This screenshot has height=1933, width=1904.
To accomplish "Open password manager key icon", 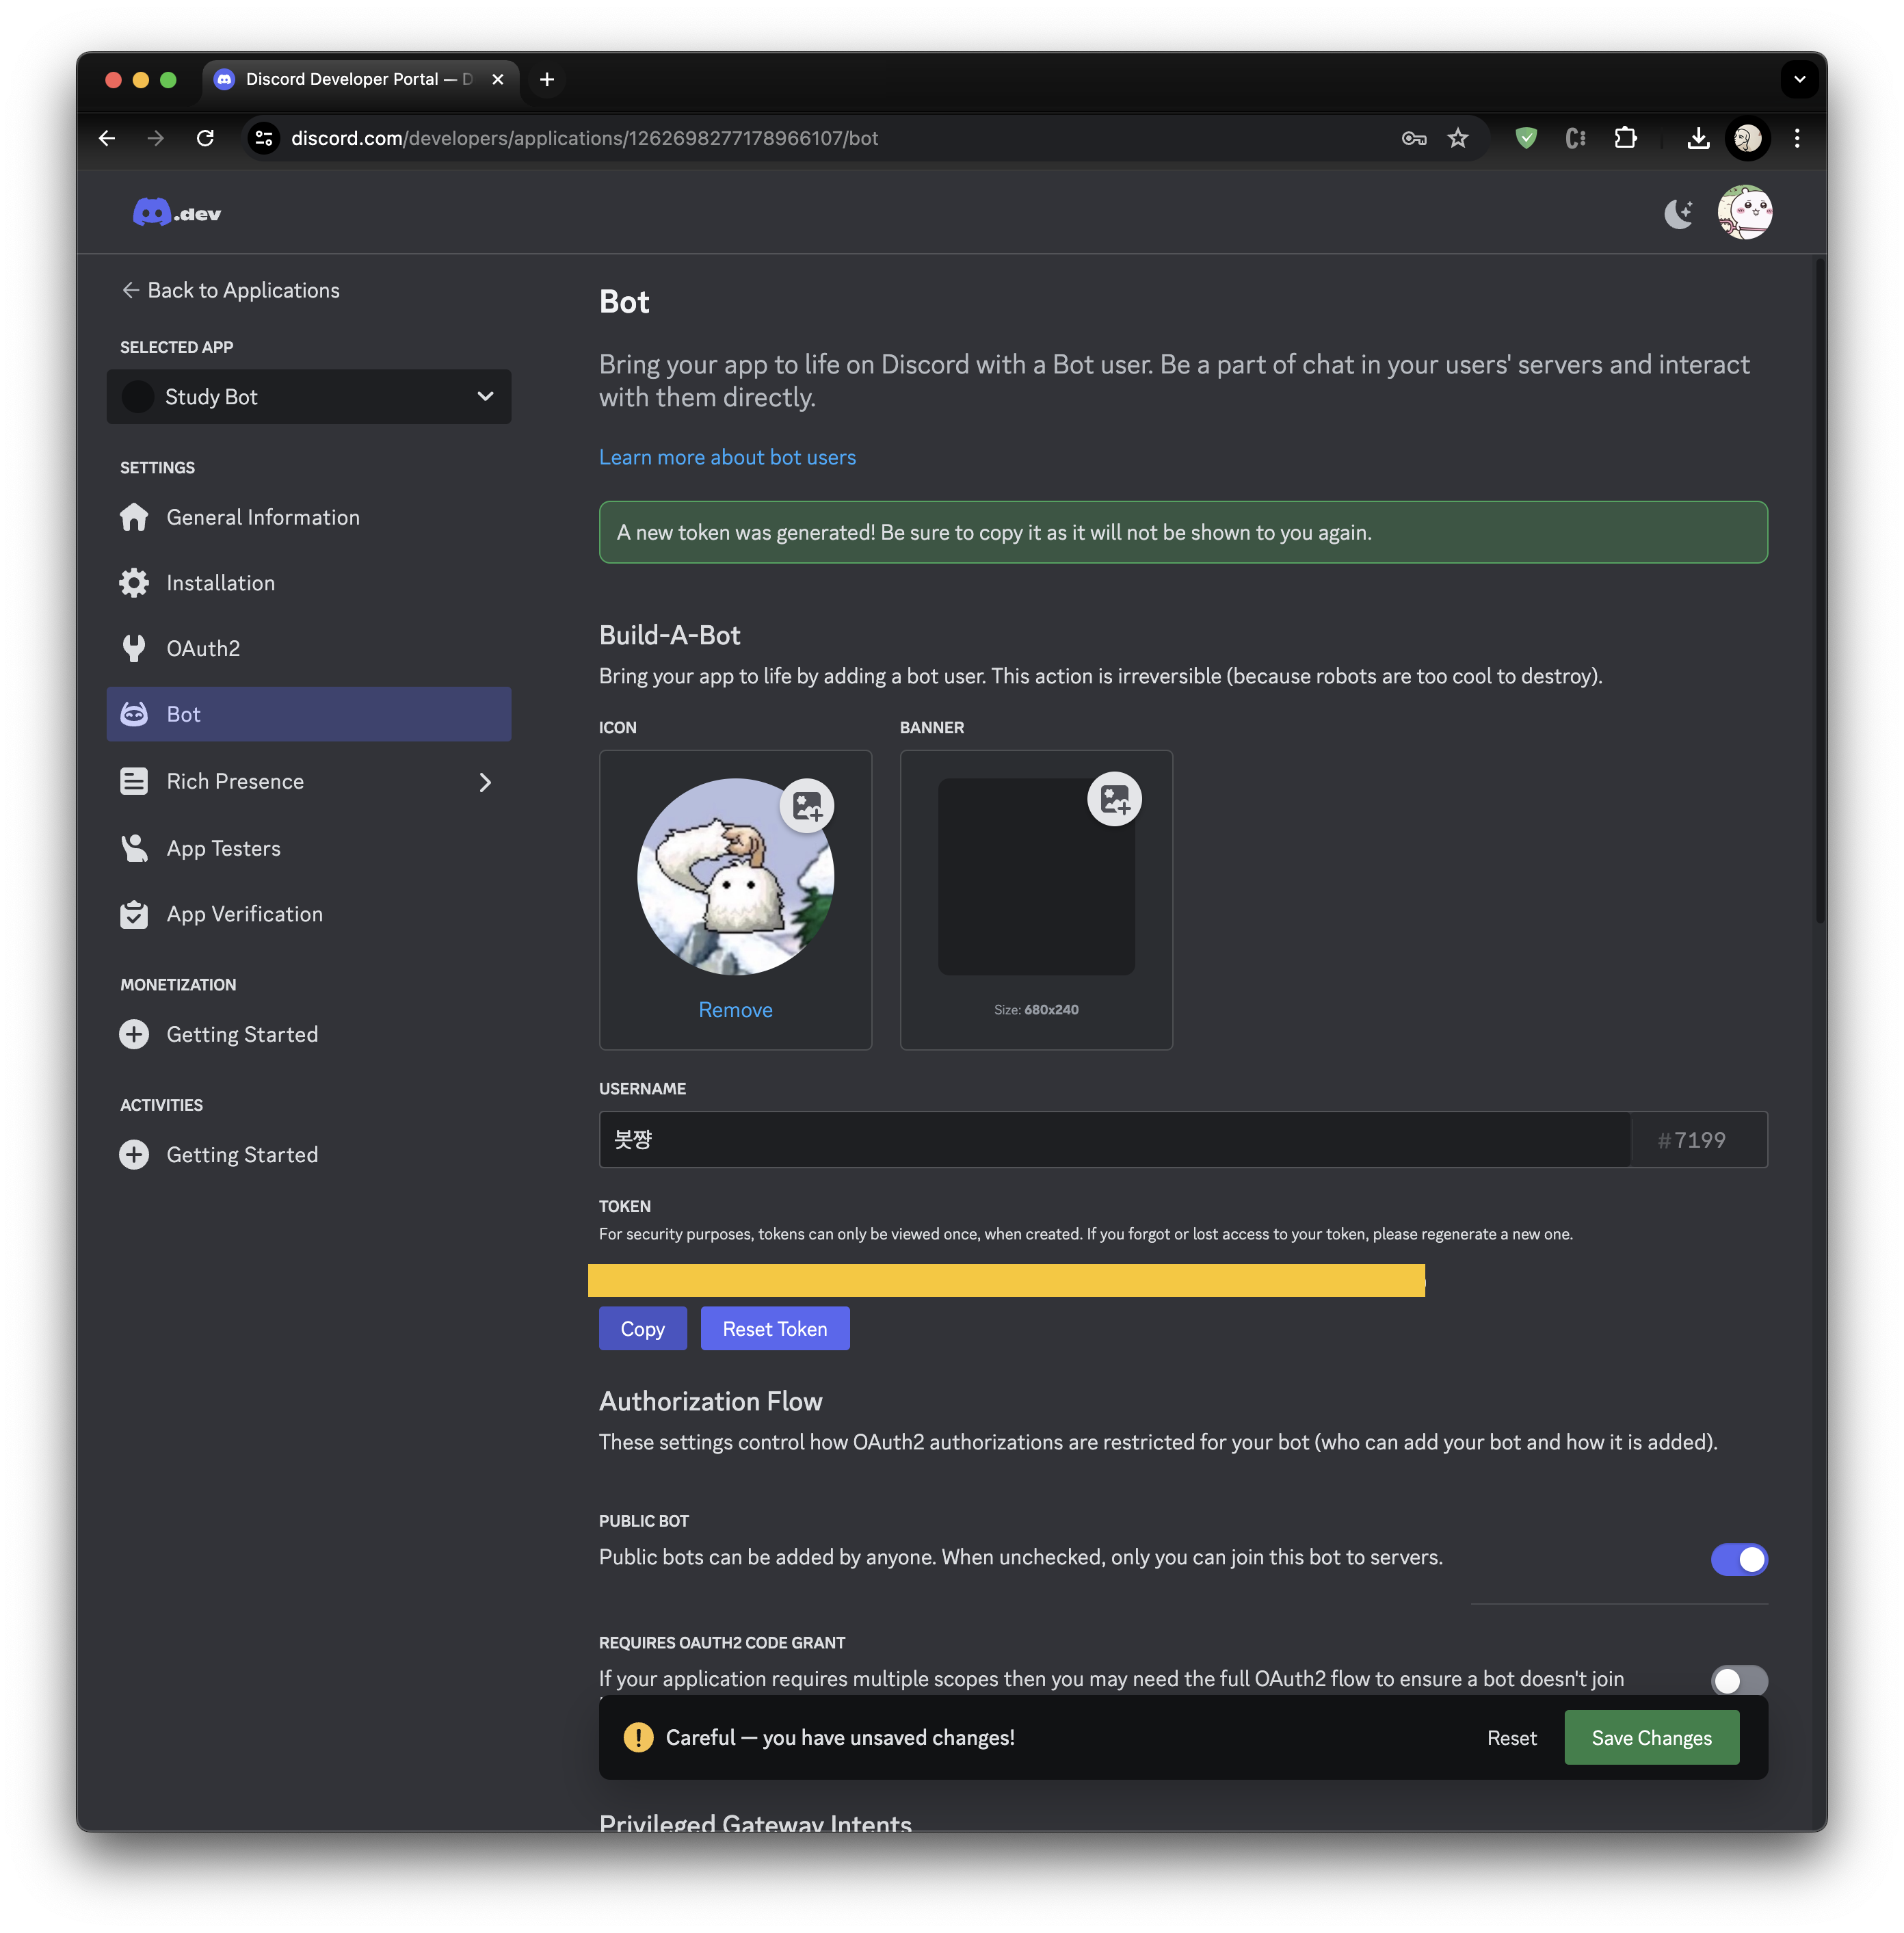I will (x=1414, y=138).
